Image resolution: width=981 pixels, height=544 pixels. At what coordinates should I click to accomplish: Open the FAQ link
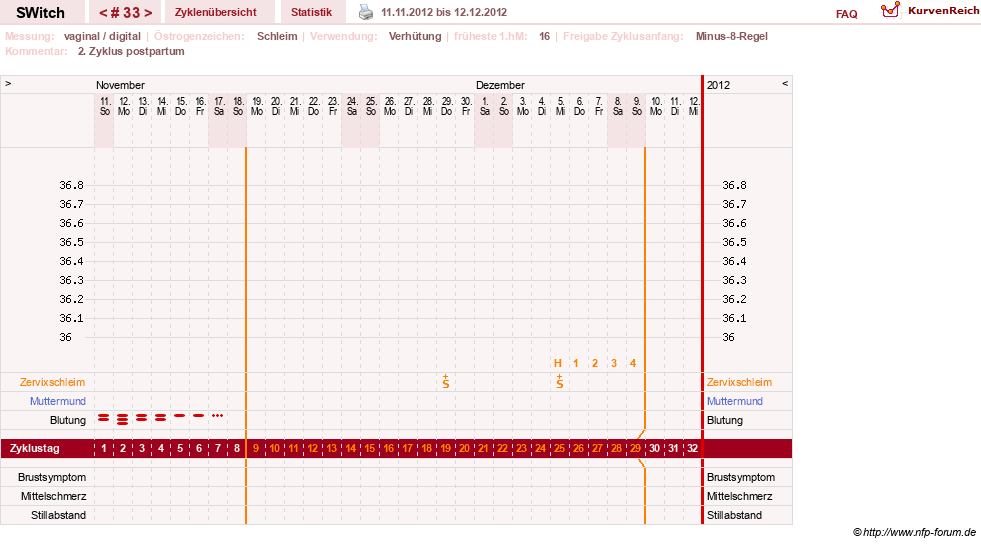846,14
